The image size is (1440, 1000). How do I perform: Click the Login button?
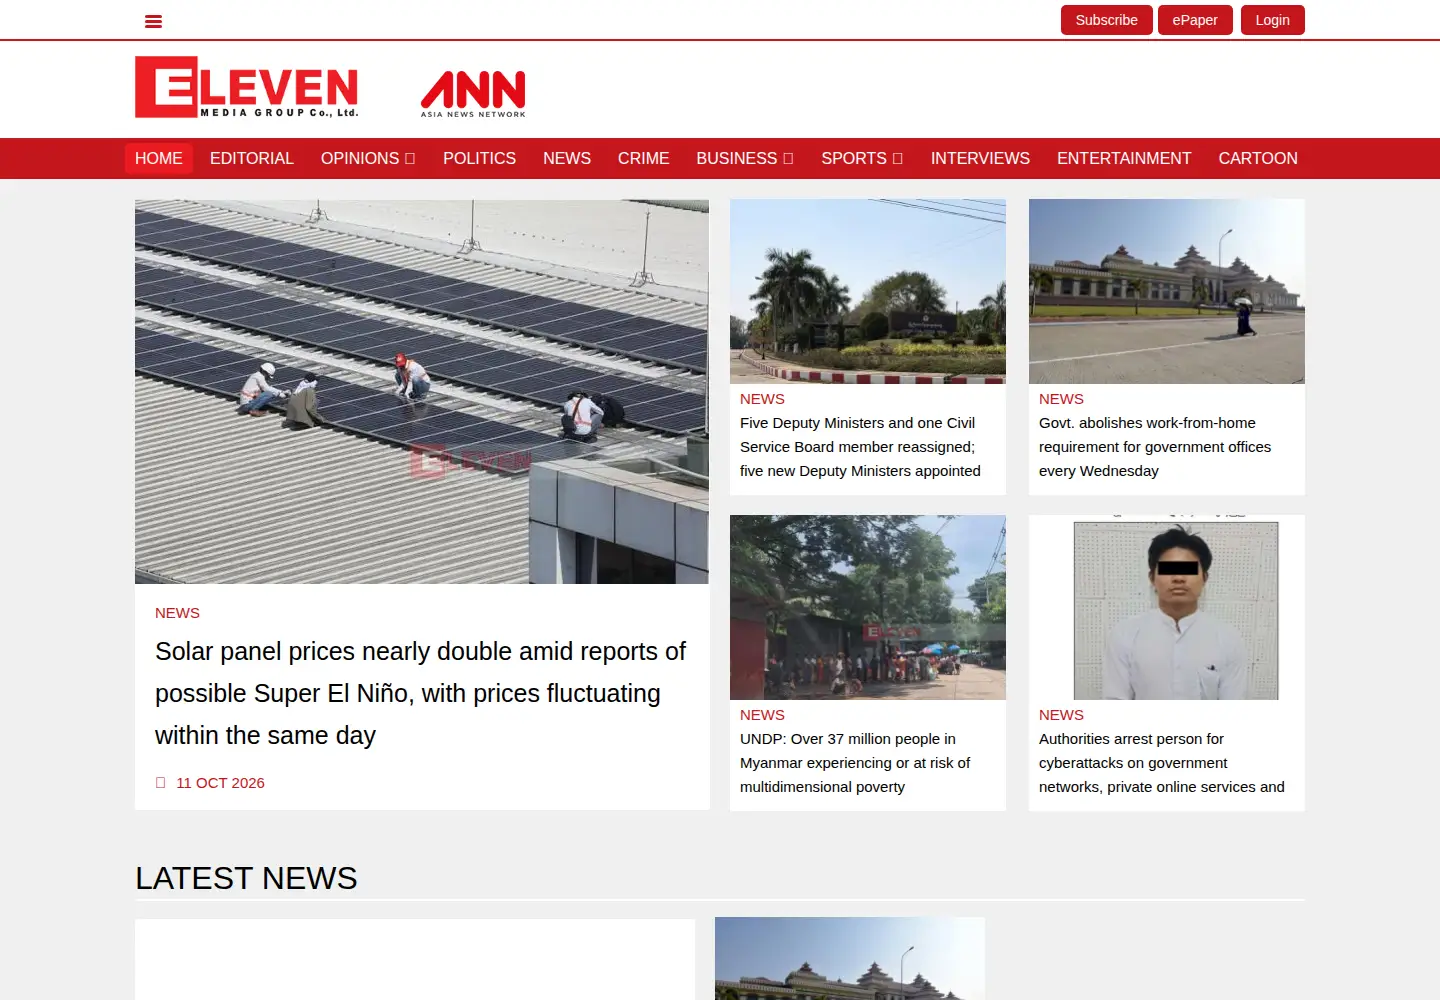[1272, 20]
